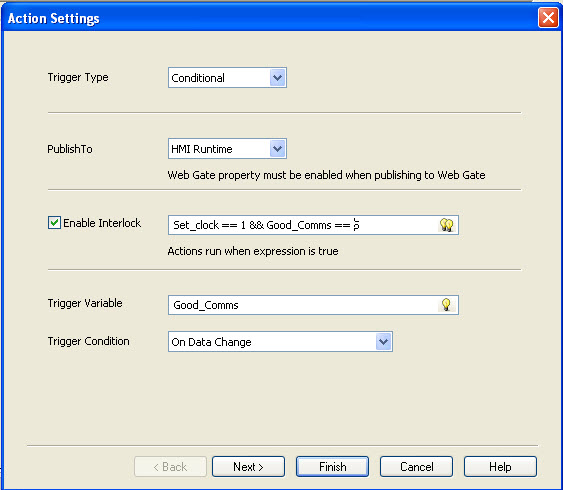The image size is (563, 490).
Task: Click the lightbulb icon in Trigger Variable field
Action: (x=446, y=305)
